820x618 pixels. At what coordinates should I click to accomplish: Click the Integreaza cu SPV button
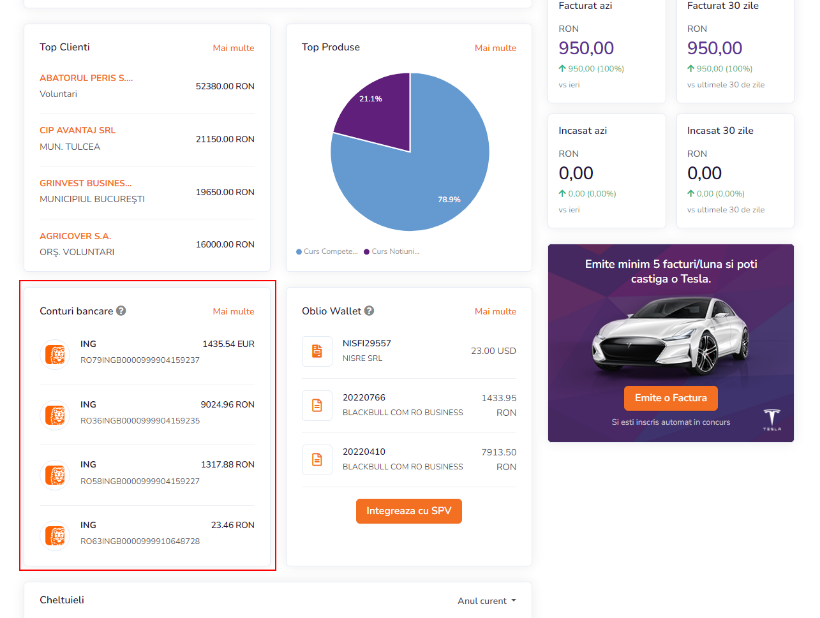tap(409, 511)
